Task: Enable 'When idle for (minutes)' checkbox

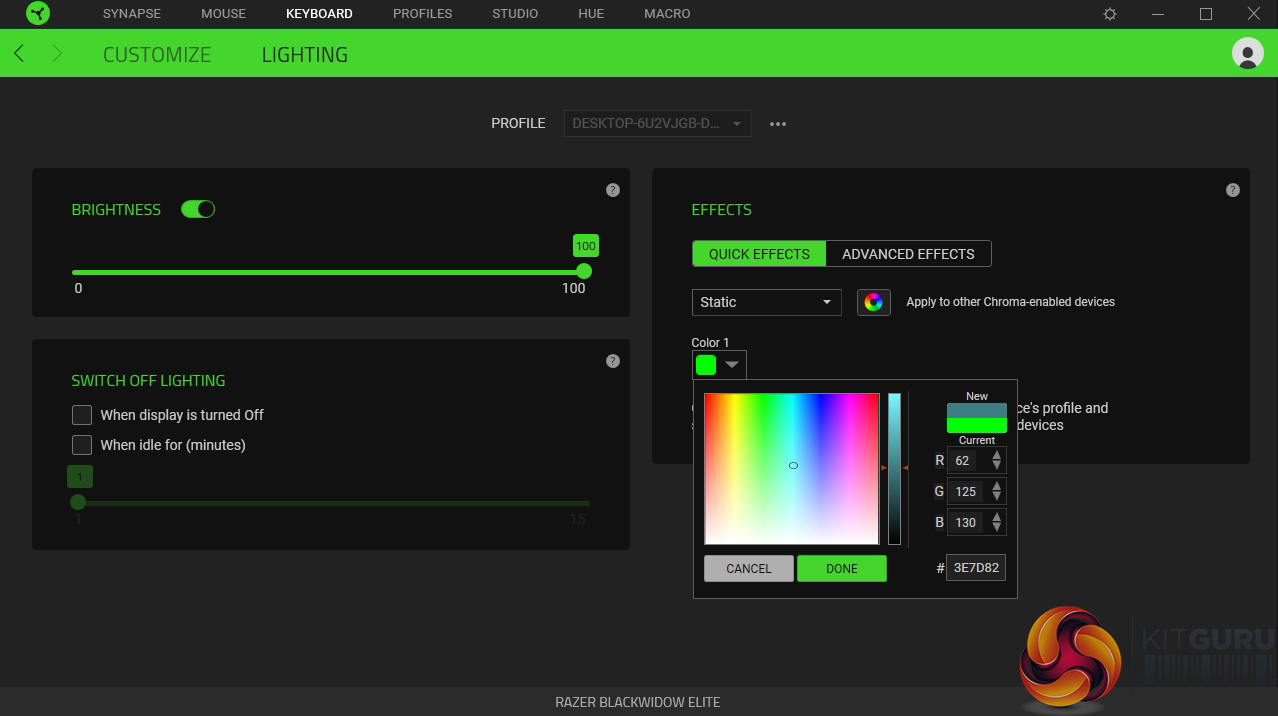Action: point(82,445)
